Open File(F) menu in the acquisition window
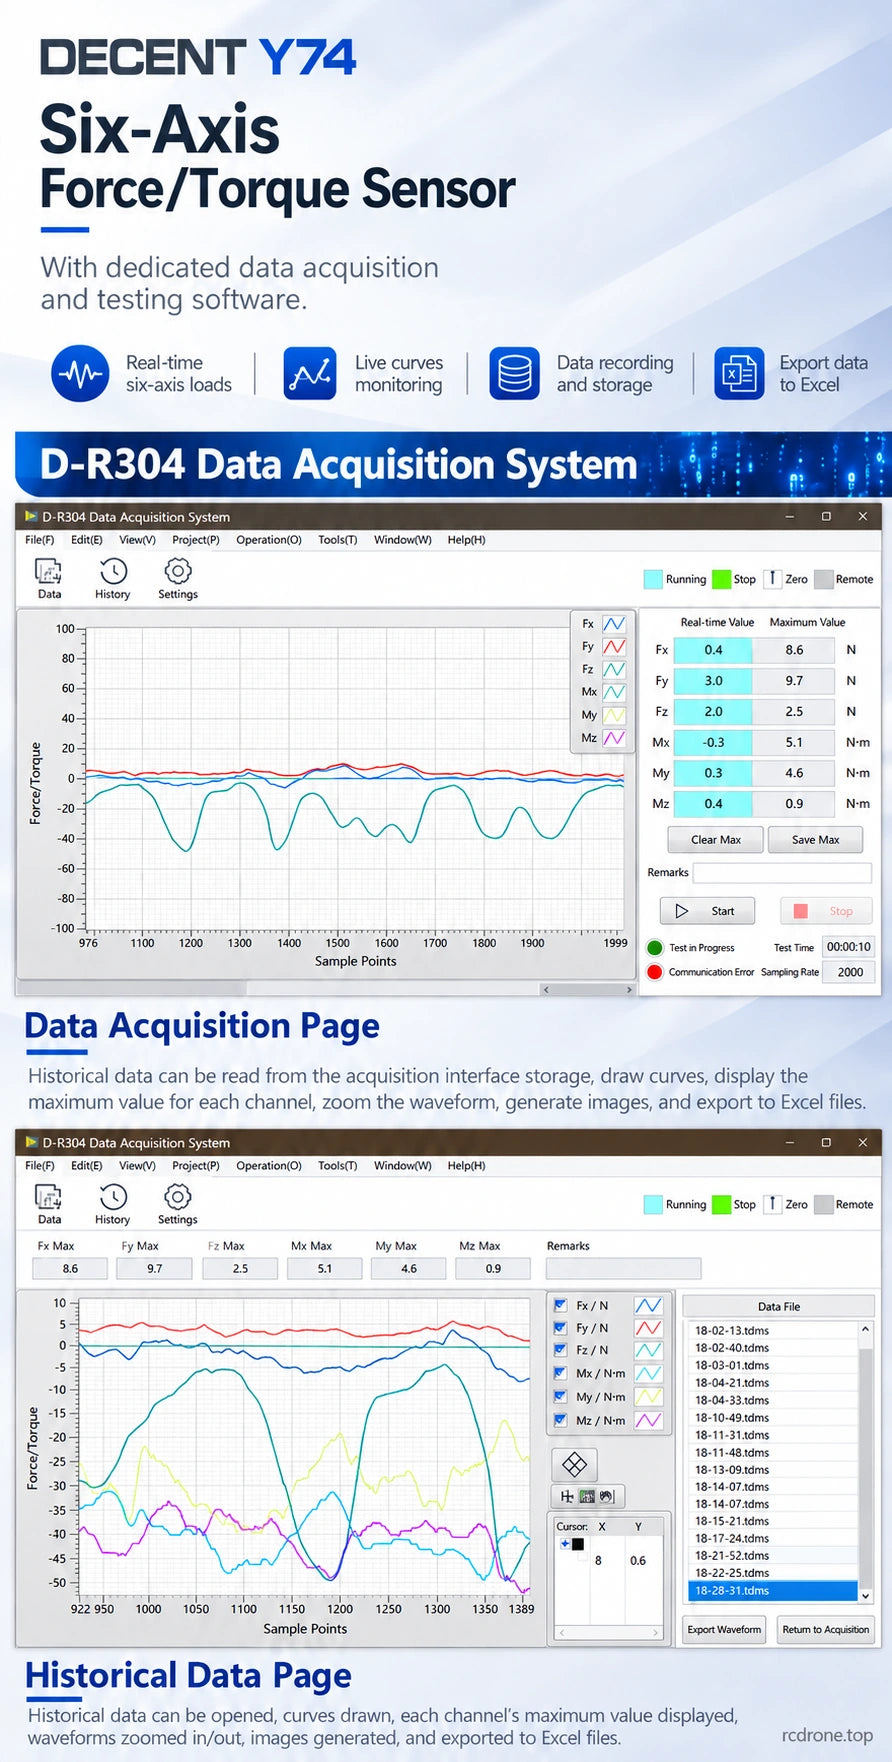 [x=40, y=540]
